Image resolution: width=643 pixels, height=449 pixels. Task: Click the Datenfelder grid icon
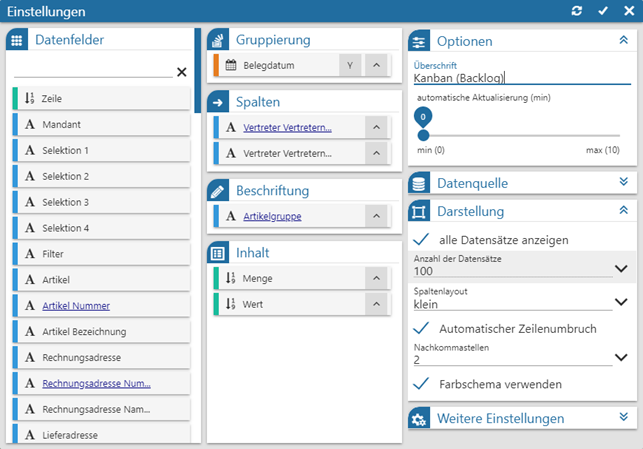coord(16,41)
